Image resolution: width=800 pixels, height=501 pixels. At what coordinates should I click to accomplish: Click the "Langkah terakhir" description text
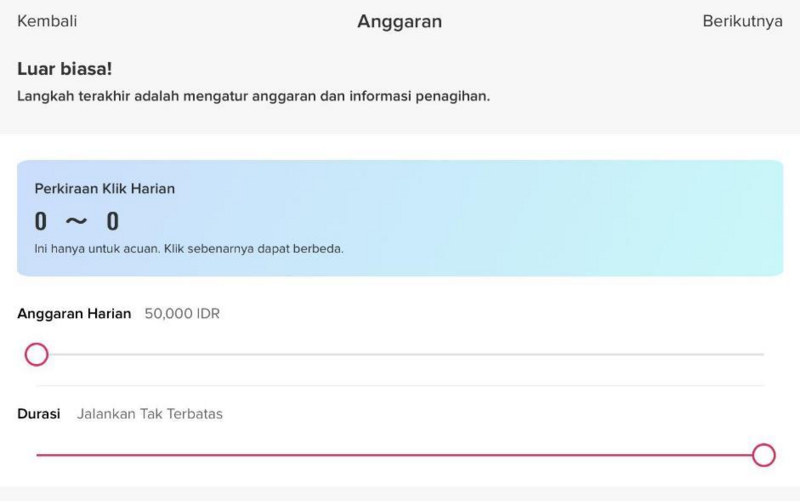253,98
